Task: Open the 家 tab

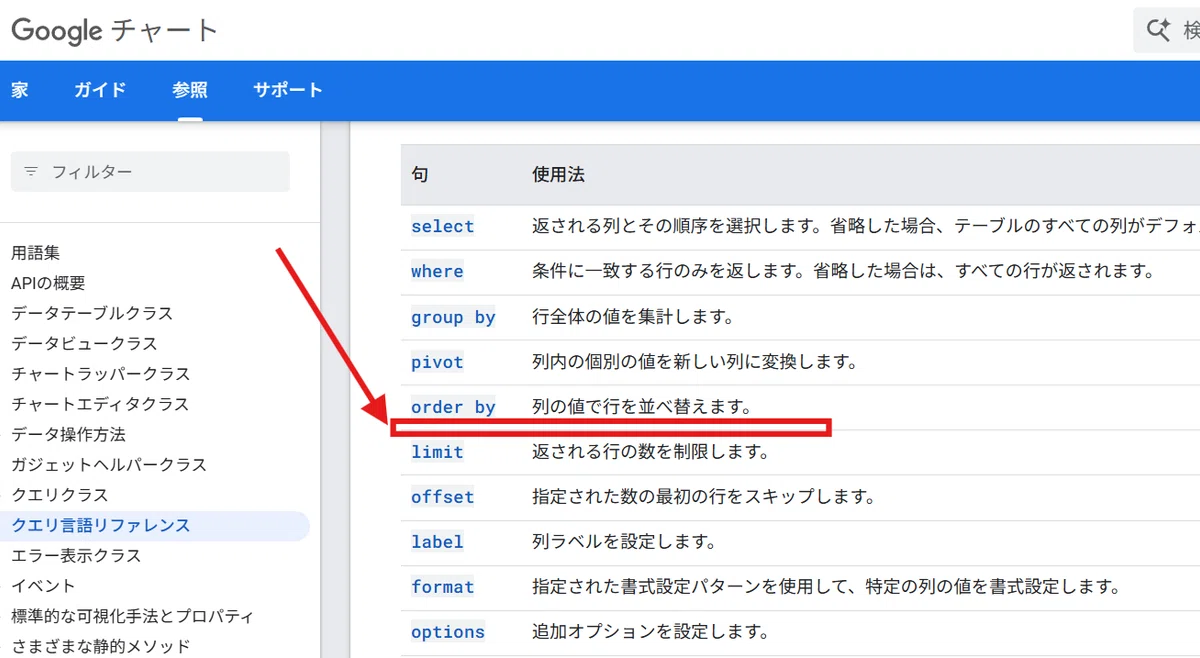Action: pos(20,90)
